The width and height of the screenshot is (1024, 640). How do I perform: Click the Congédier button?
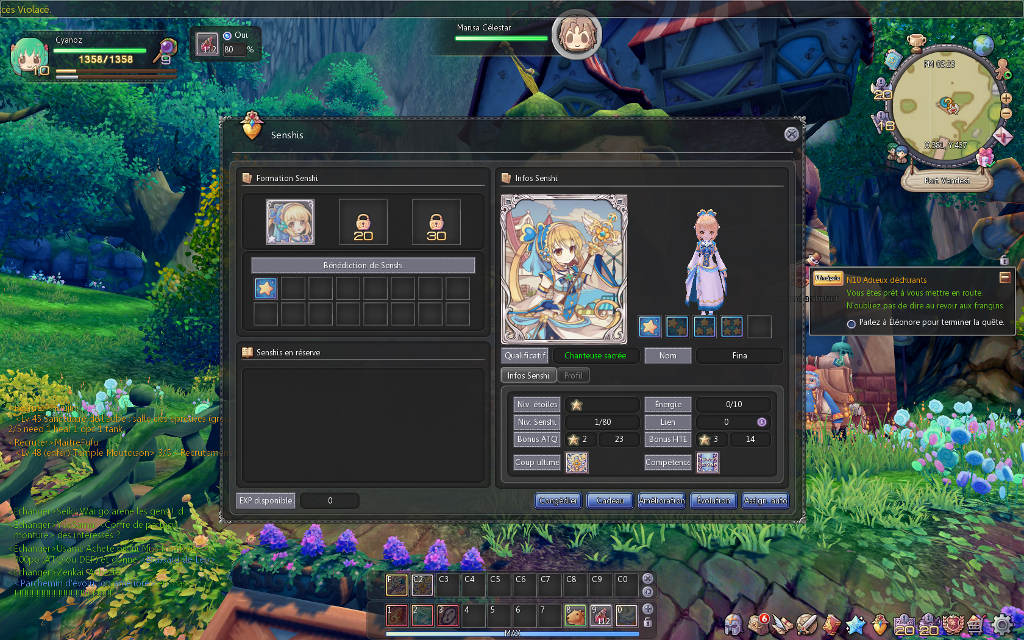558,500
